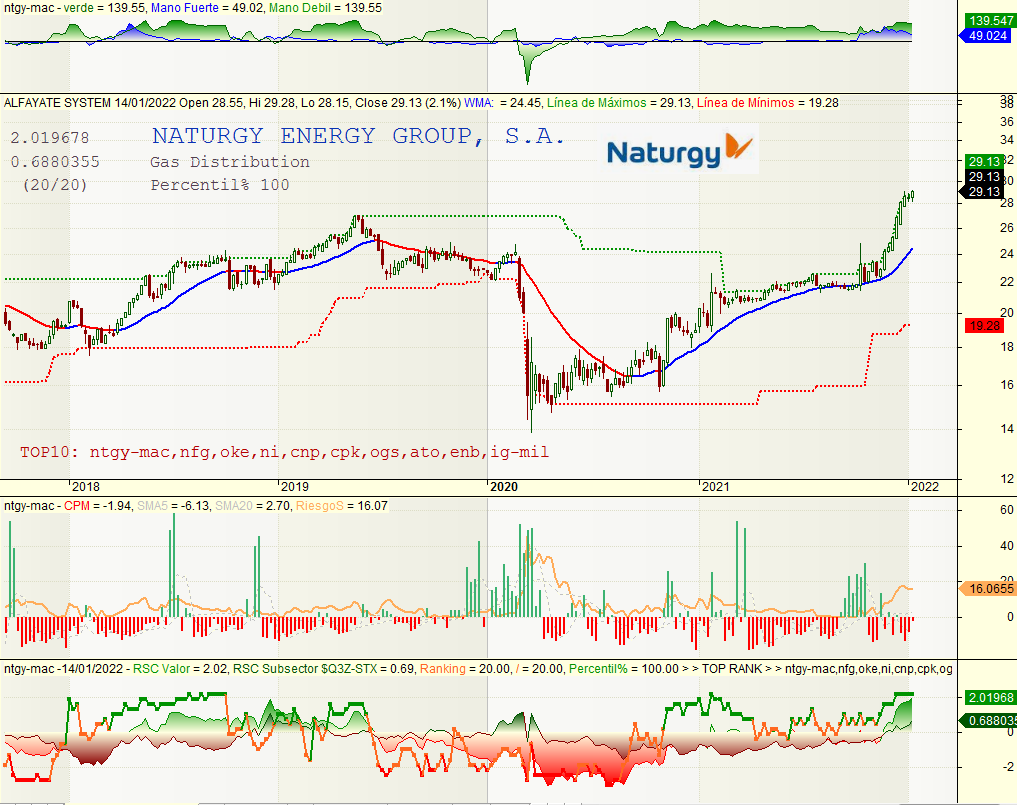Click the (20/20) ranking text
Image resolution: width=1017 pixels, height=805 pixels.
pos(55,185)
